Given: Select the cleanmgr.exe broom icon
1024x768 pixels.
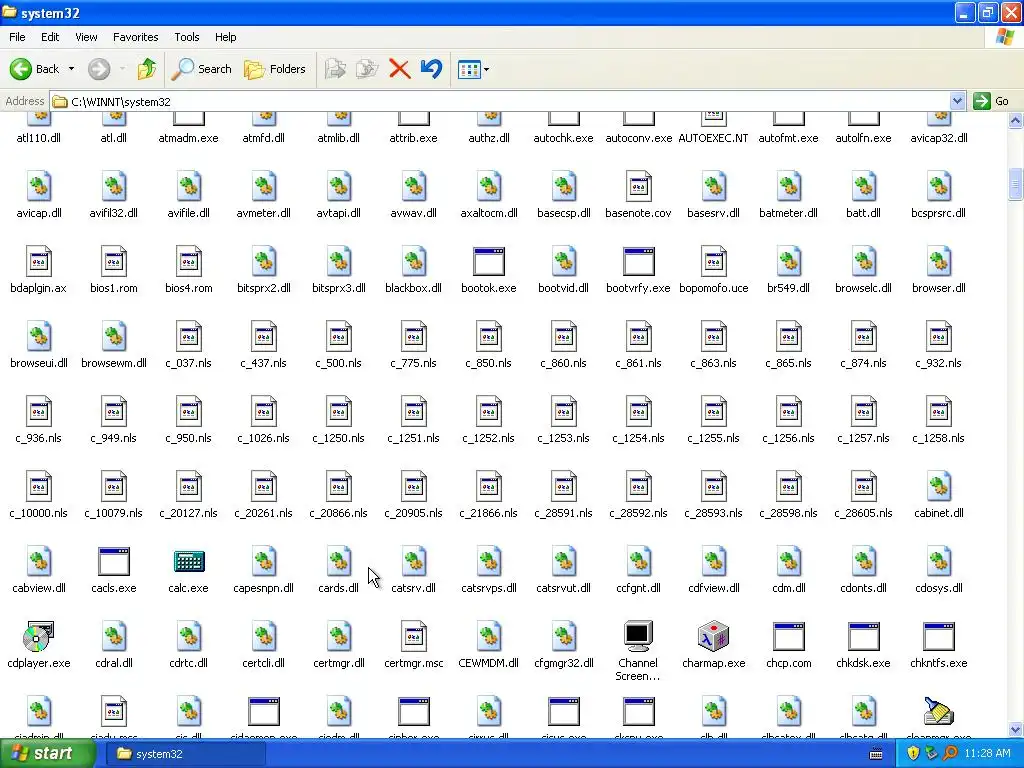Looking at the screenshot, I should coord(938,711).
